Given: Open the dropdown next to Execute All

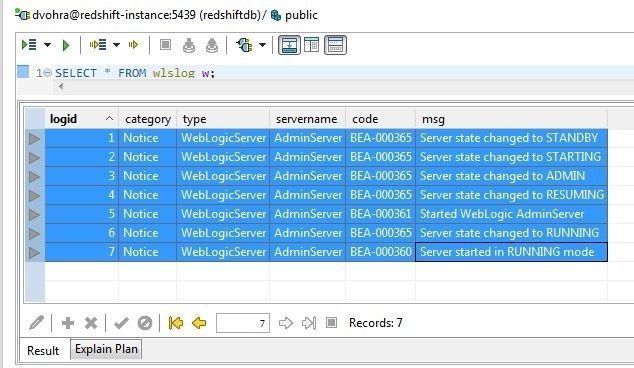Looking at the screenshot, I should point(47,45).
